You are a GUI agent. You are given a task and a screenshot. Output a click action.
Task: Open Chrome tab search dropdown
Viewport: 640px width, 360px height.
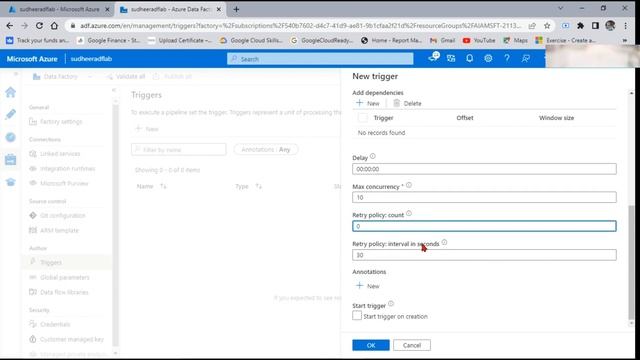[560, 9]
